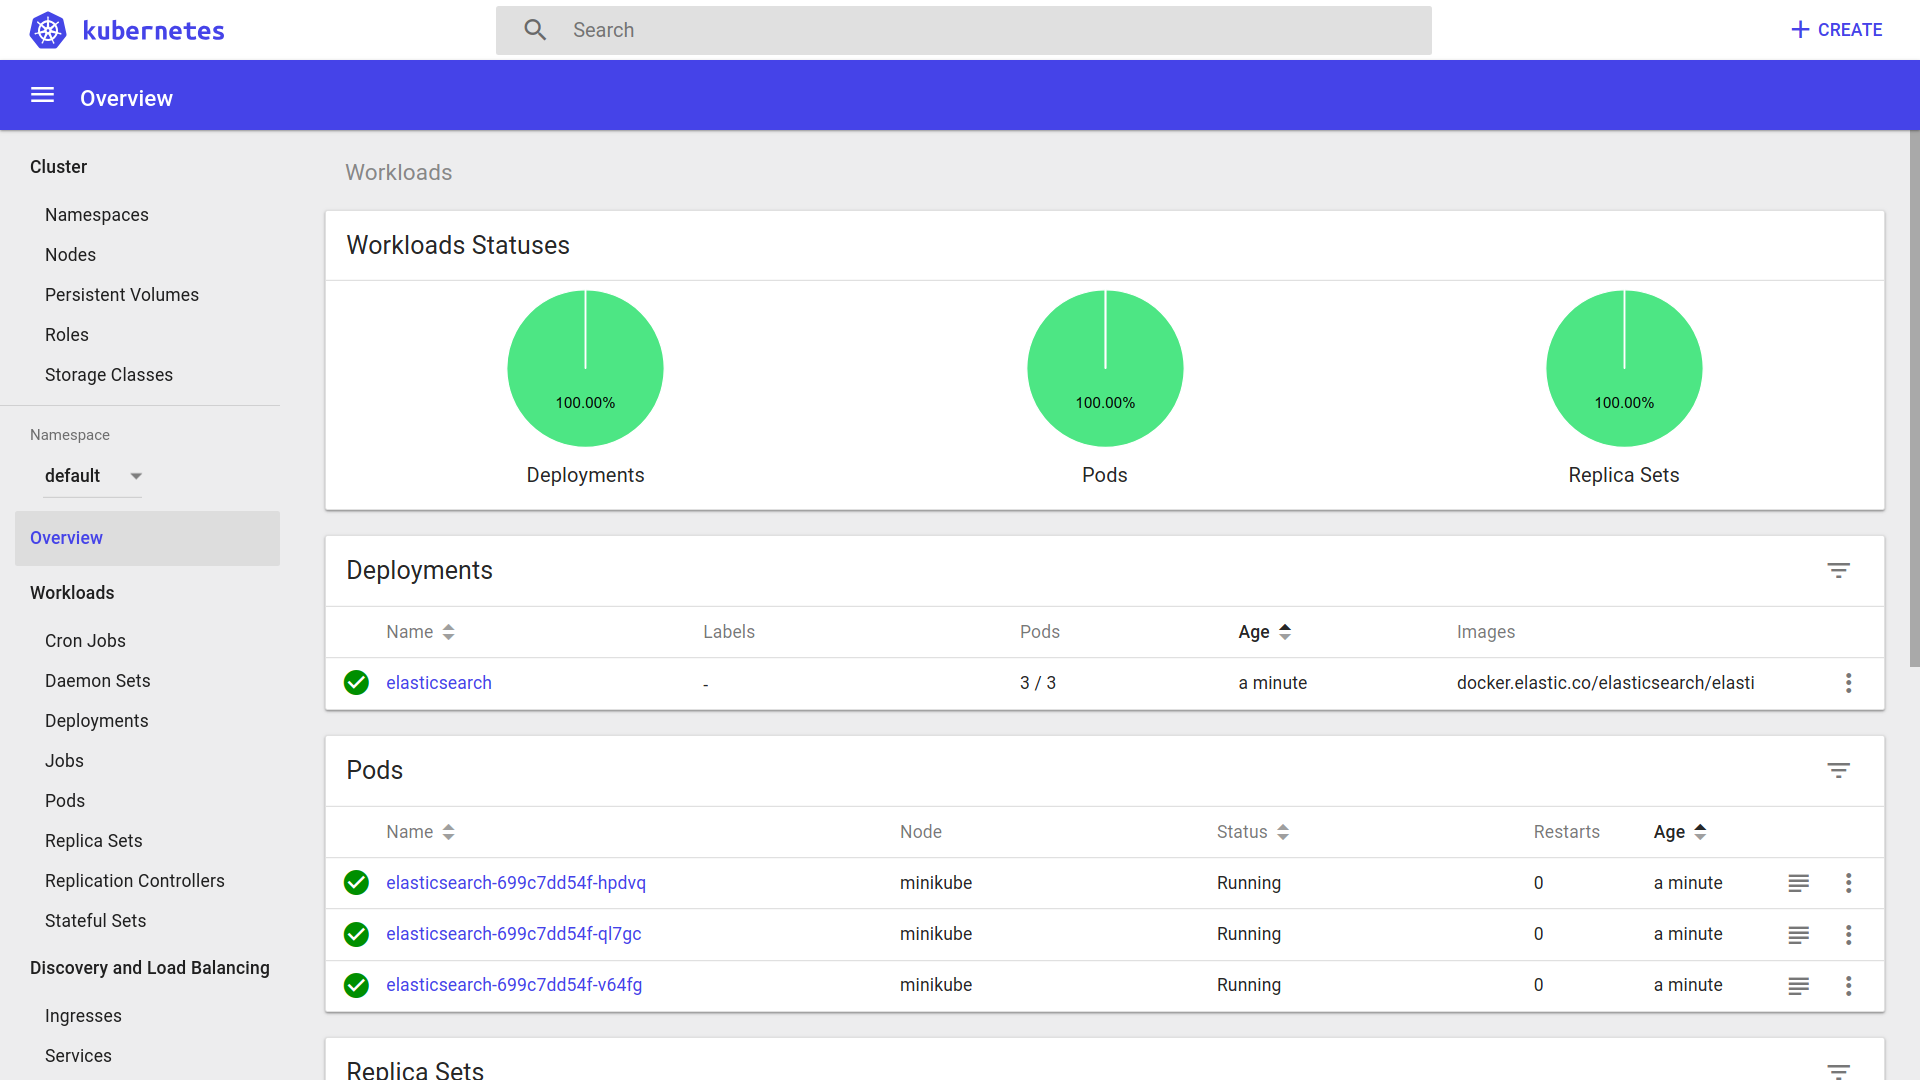Go to Persistent Volumes in sidebar

pos(122,295)
